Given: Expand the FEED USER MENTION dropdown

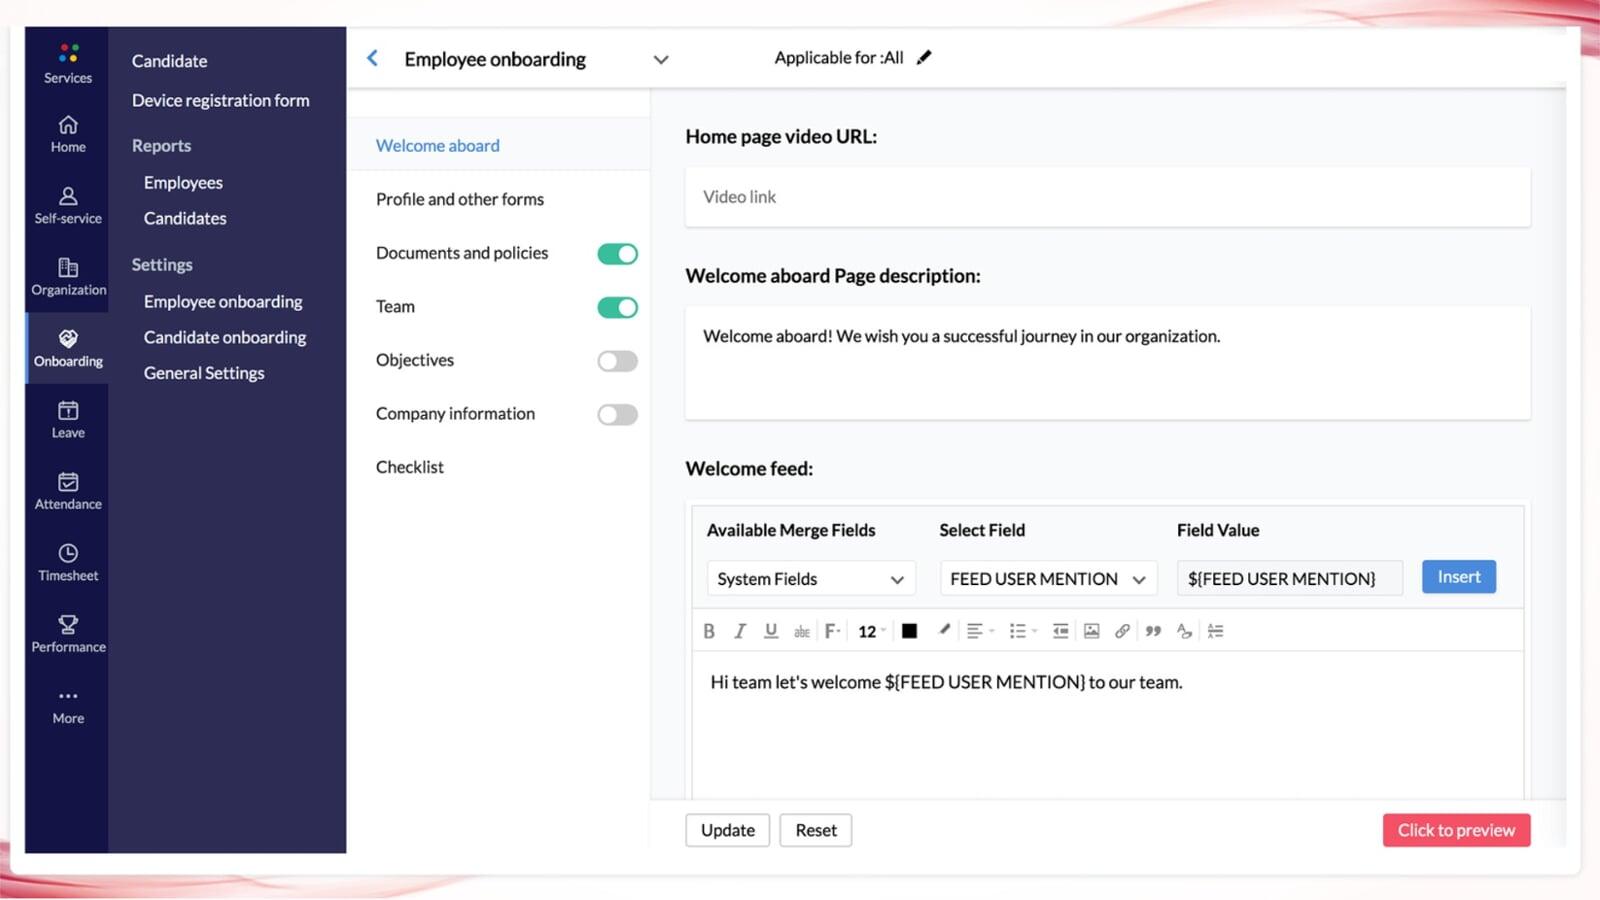Looking at the screenshot, I should (x=1047, y=579).
